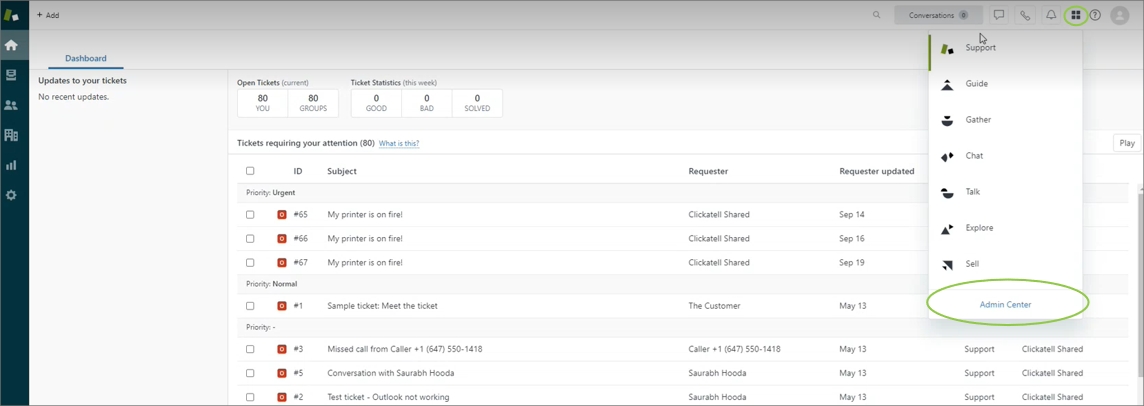
Task: Open the Views icon in sidebar
Action: click(11, 75)
